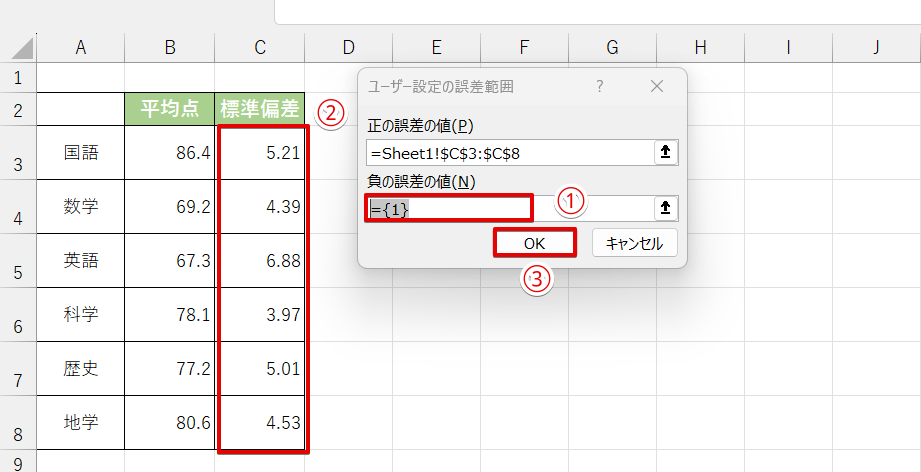Image resolution: width=921 pixels, height=472 pixels.
Task: Click collapse-dialog icon for positive error value
Action: point(665,153)
